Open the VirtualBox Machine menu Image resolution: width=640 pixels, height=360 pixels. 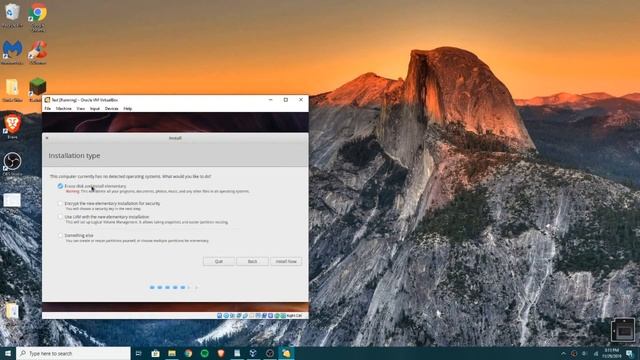[x=64, y=109]
